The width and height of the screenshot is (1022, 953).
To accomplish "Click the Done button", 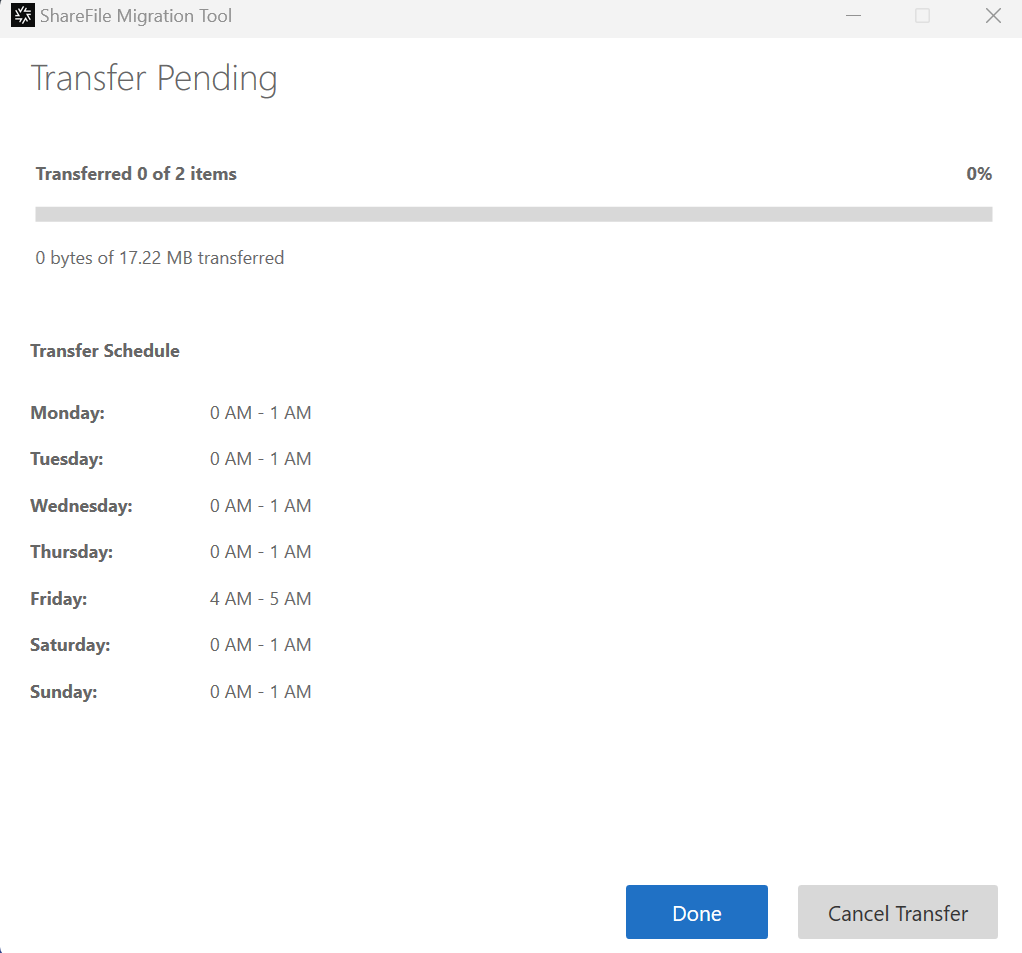I will pyautogui.click(x=697, y=912).
